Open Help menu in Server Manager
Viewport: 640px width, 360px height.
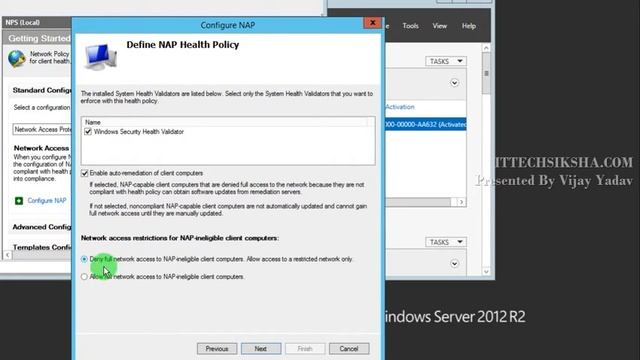point(469,26)
